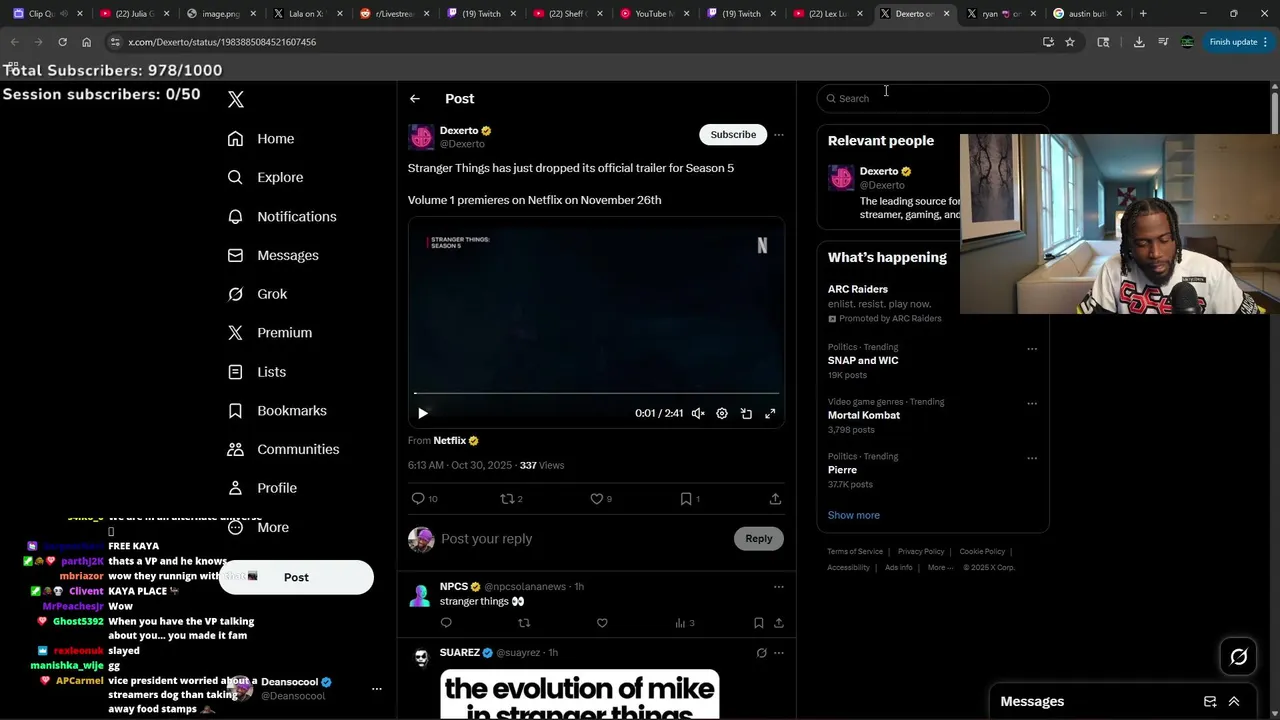Viewport: 1280px width, 720px height.
Task: Open Privacy Policy link
Action: 921,552
